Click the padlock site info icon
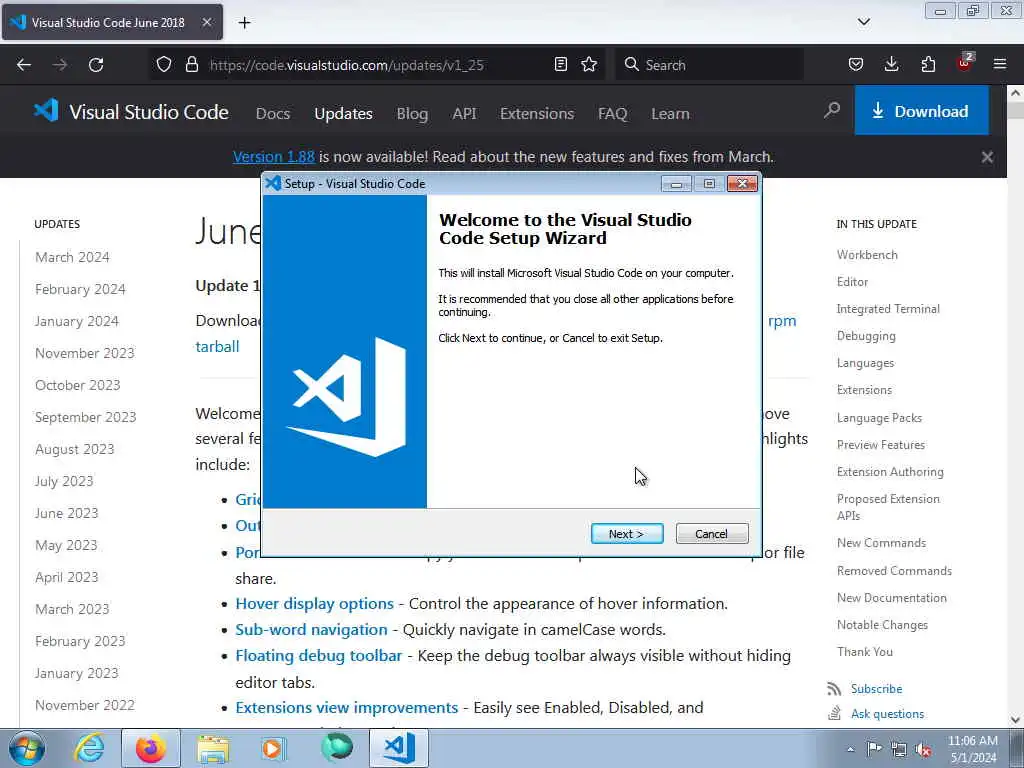Screen dimensions: 1024x768 coord(191,65)
